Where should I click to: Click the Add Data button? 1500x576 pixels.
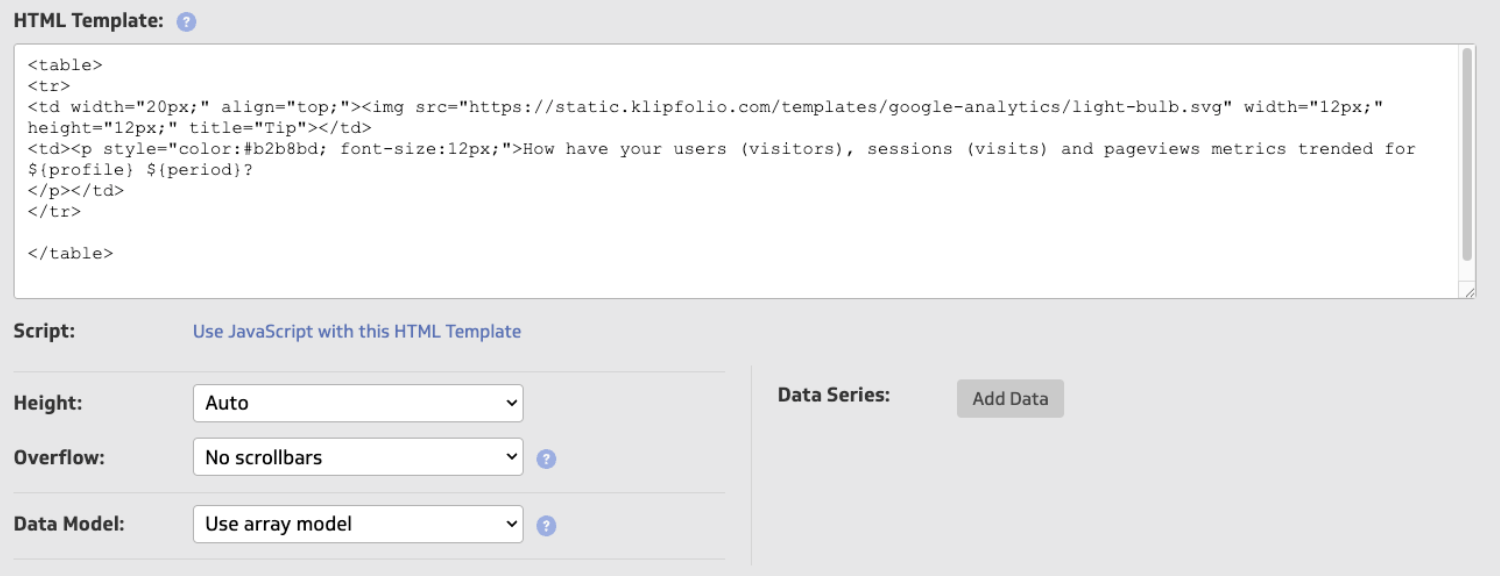pos(1010,398)
